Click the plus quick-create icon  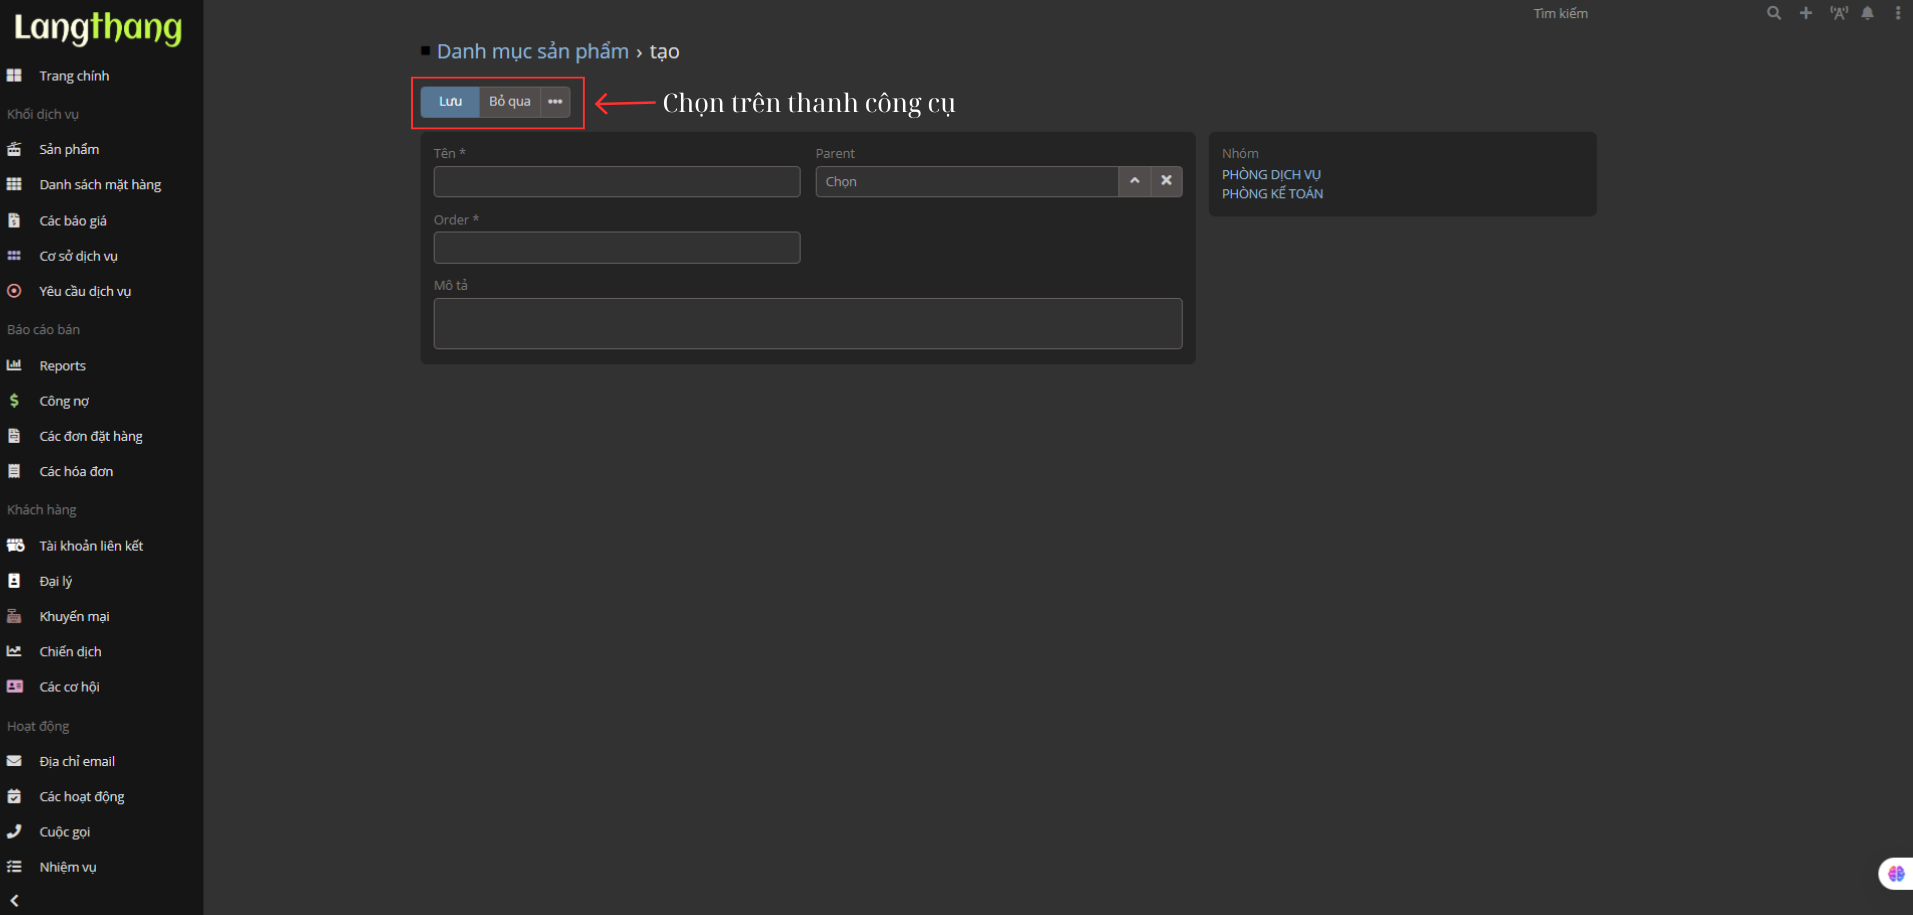click(x=1805, y=13)
